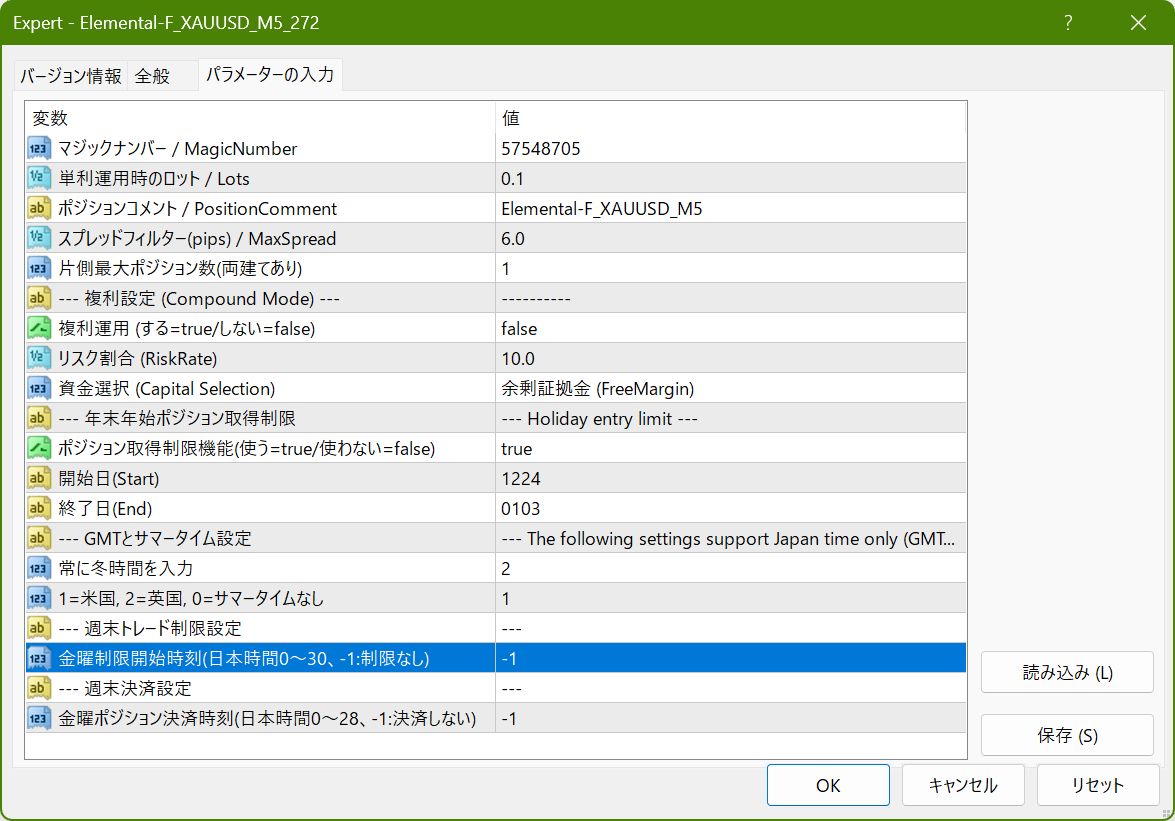Toggle the ポジション取得制限機能 true value
Screen dimensions: 1175x821
pos(730,449)
